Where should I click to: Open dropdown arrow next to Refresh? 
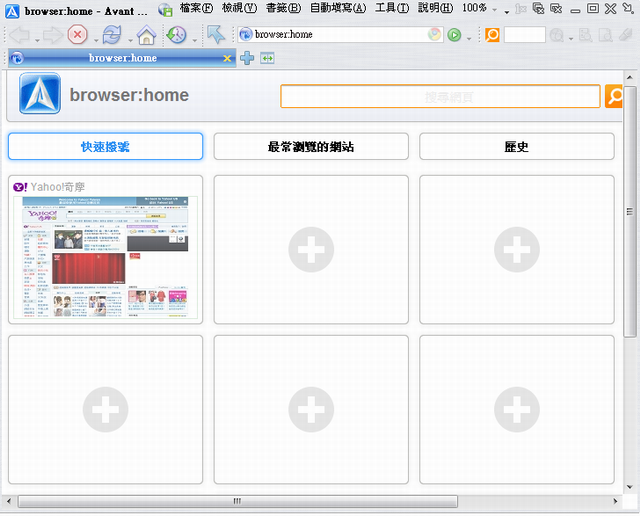128,37
